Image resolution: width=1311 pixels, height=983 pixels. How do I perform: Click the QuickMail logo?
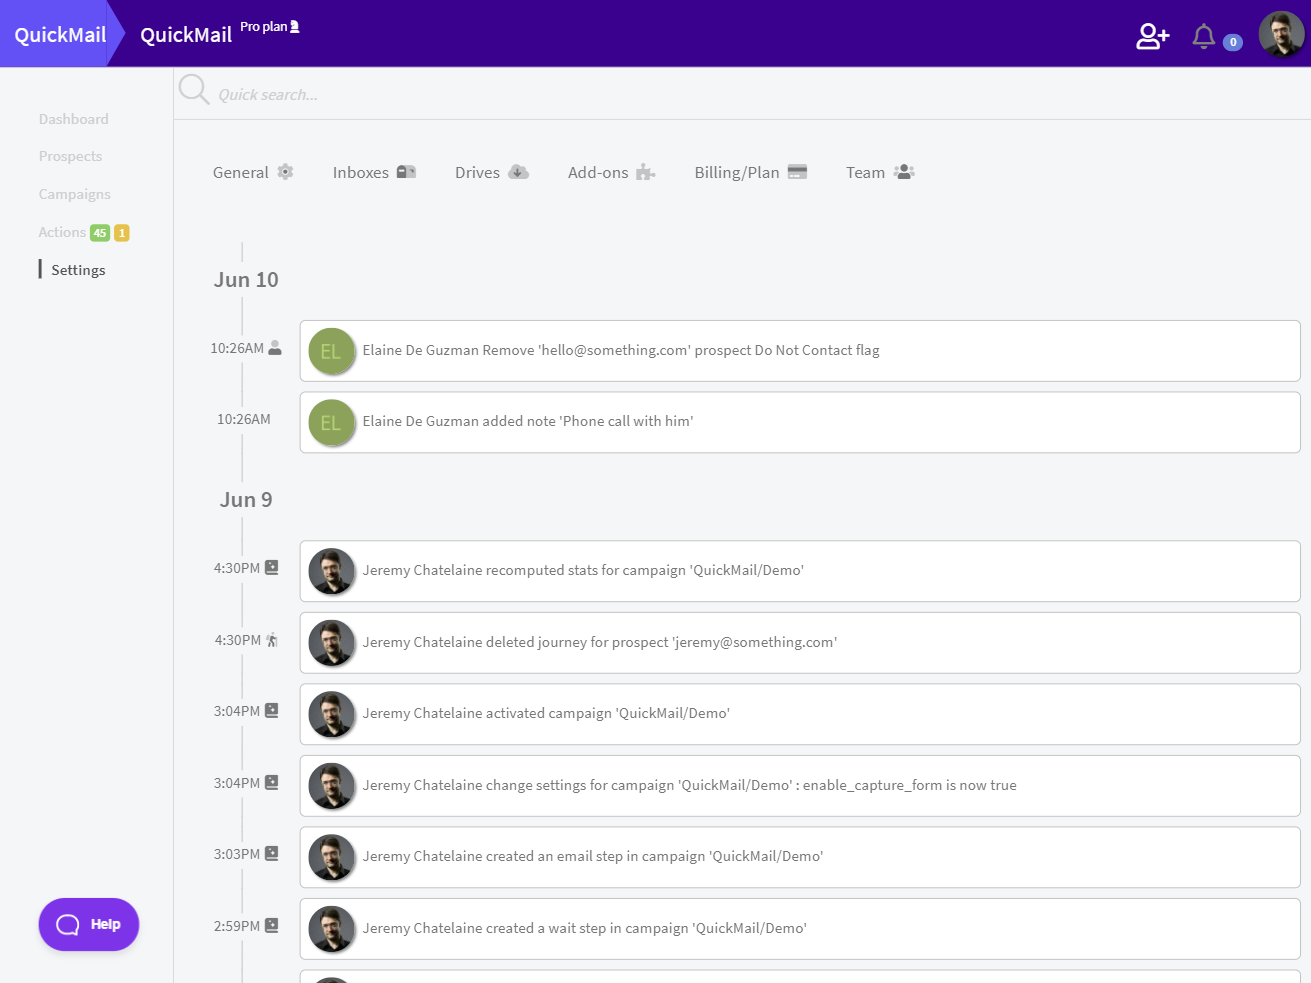[60, 34]
